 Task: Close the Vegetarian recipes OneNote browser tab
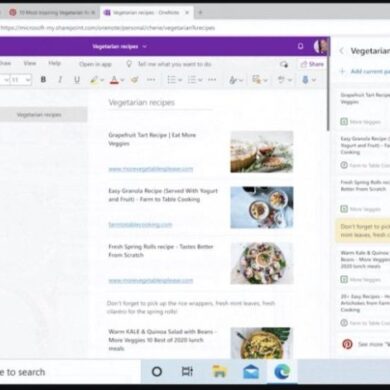point(187,13)
